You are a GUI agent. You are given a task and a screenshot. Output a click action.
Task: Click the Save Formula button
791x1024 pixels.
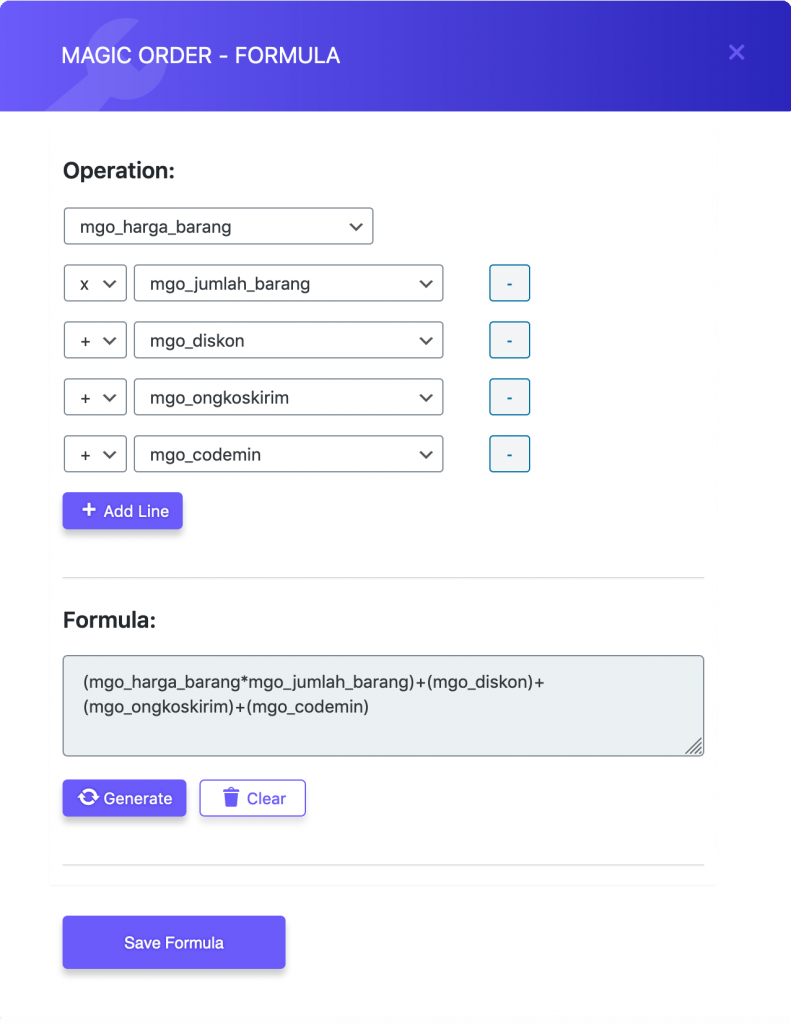point(173,942)
